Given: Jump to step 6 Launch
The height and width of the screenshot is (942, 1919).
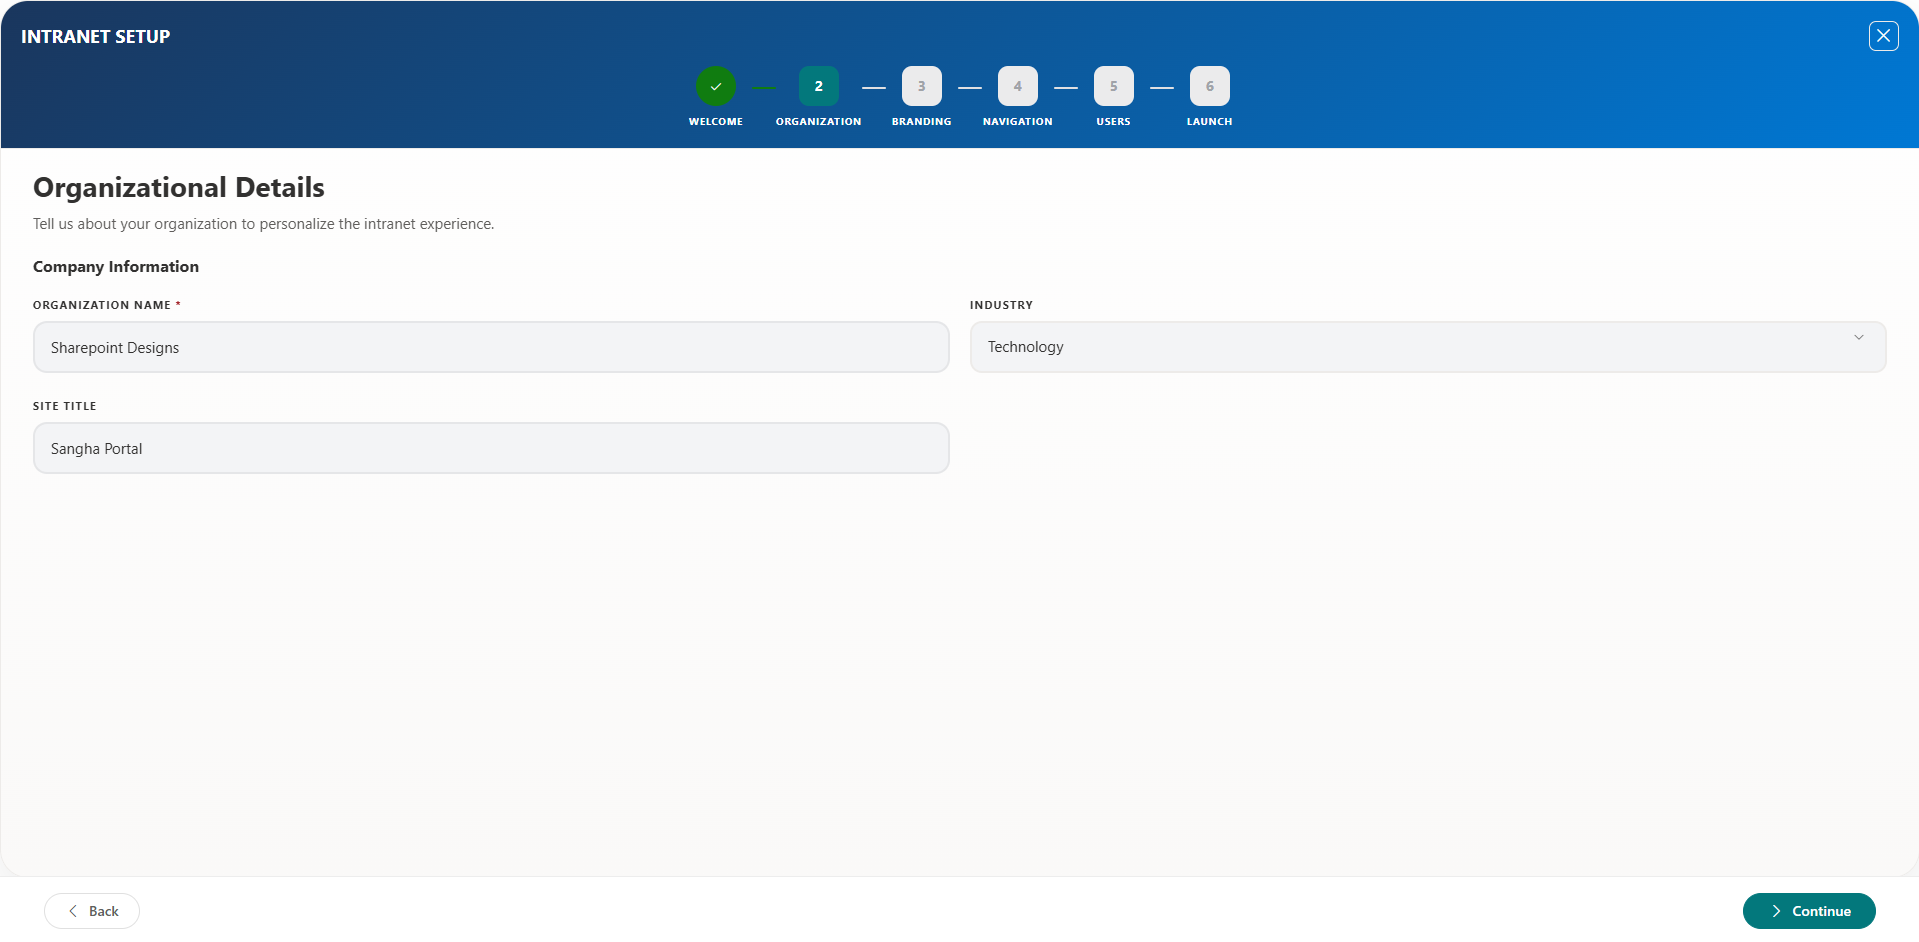Looking at the screenshot, I should [x=1209, y=86].
